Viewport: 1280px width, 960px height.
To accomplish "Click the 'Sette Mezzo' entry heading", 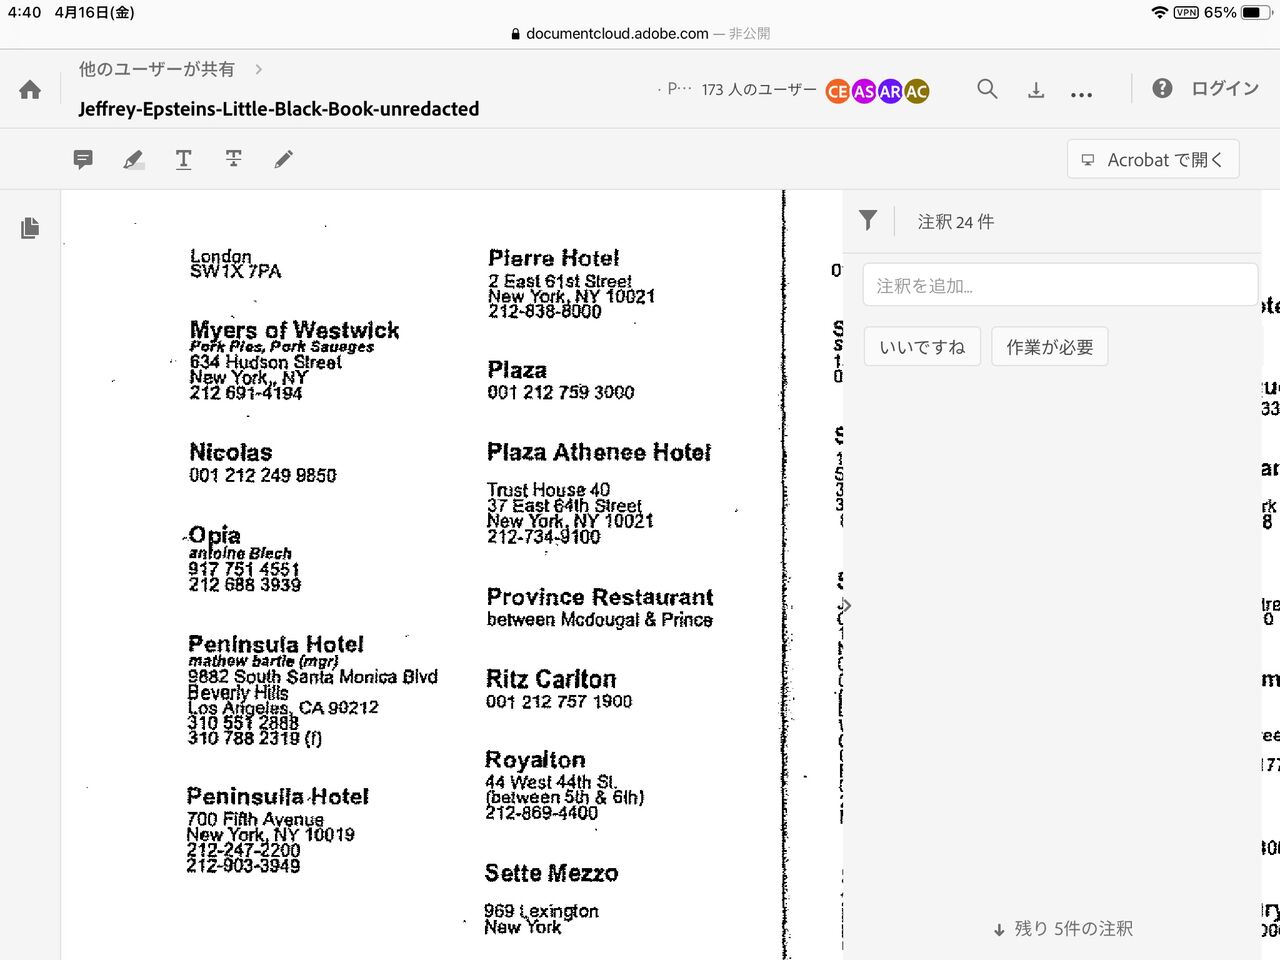I will (551, 873).
